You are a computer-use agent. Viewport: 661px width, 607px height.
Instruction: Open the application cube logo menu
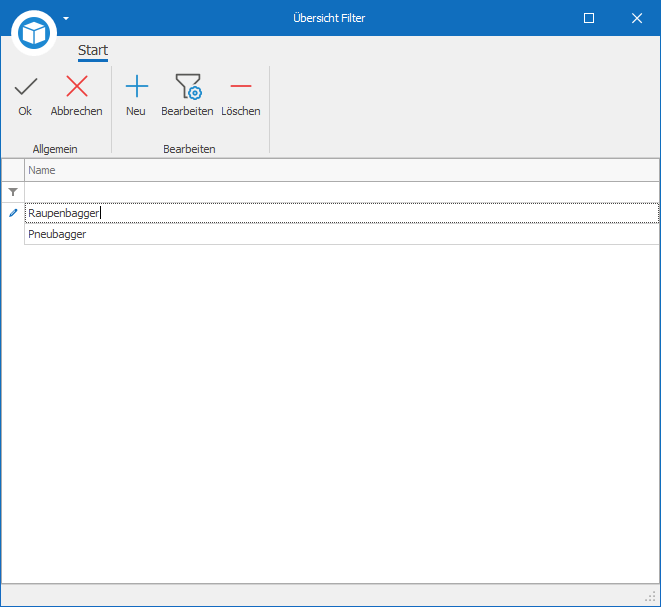coord(34,33)
